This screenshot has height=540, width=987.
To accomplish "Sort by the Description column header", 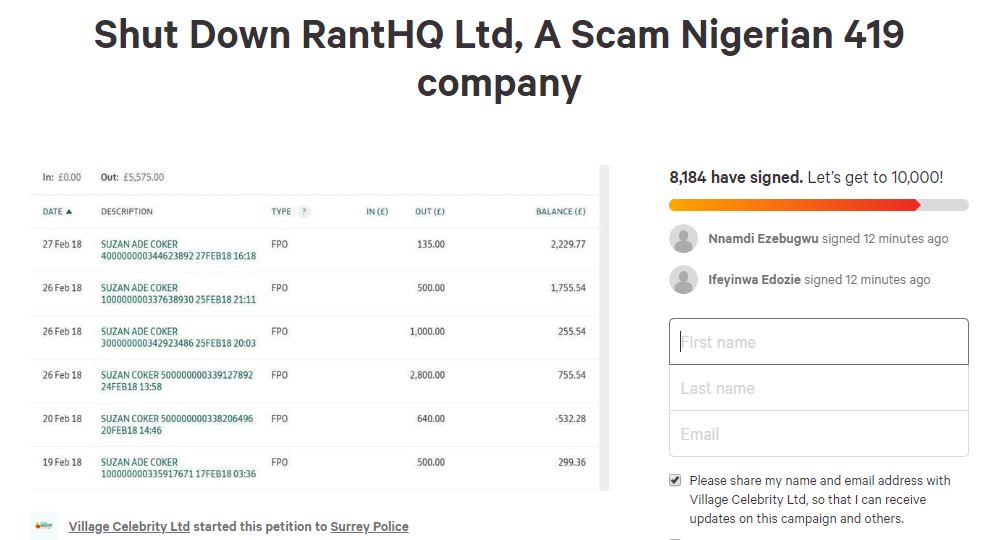I will pos(127,211).
